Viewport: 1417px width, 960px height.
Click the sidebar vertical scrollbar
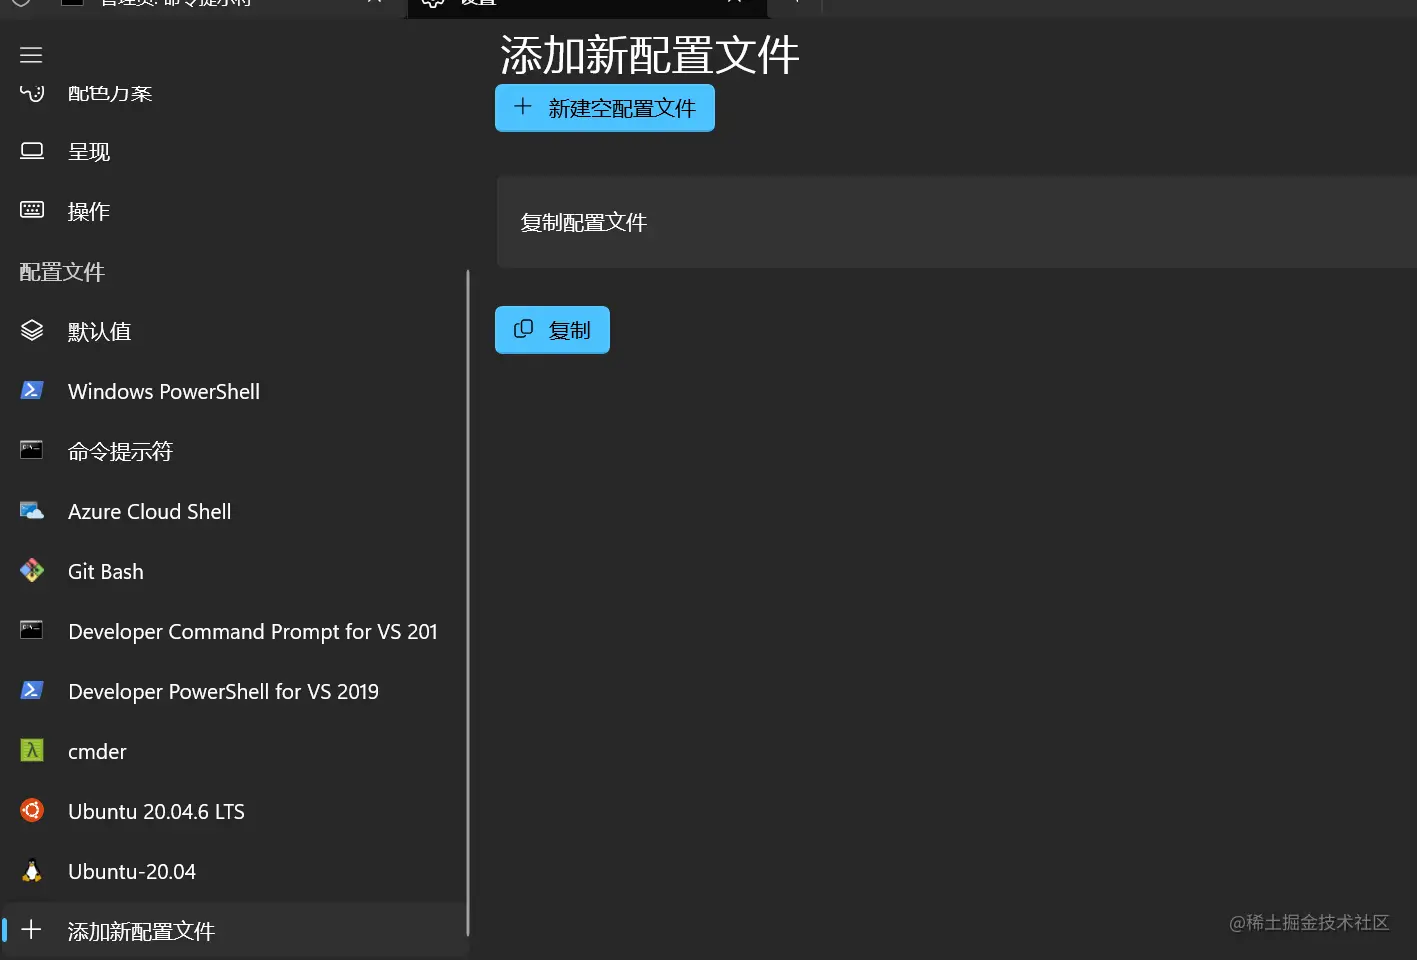468,602
